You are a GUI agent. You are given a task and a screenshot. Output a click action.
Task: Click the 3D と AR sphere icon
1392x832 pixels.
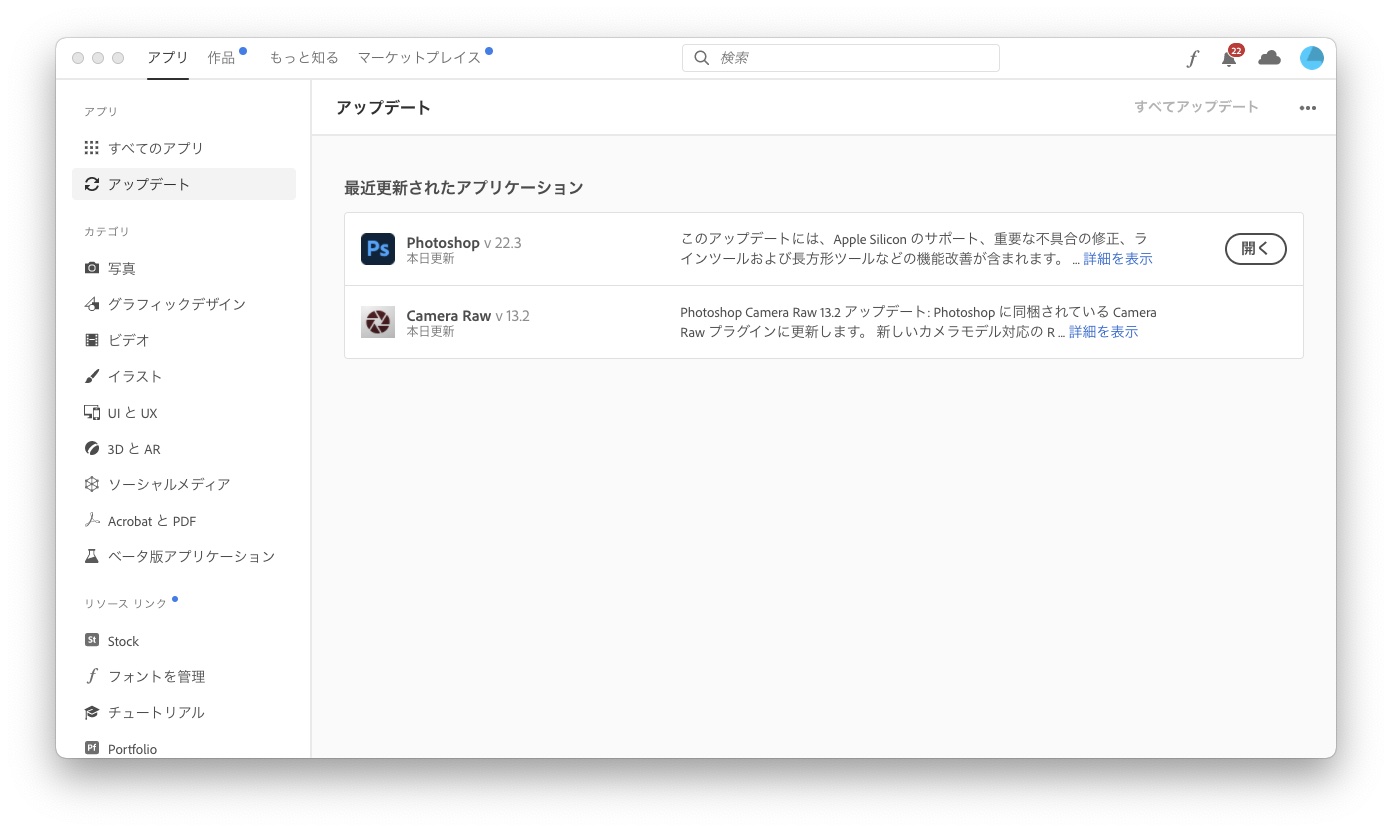pos(92,449)
